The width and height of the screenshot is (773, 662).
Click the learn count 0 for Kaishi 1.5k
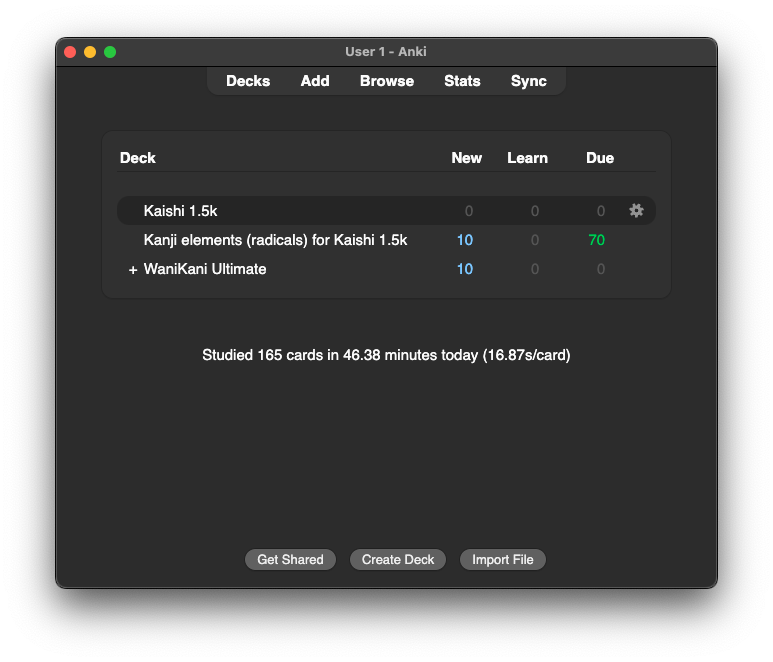pyautogui.click(x=535, y=211)
